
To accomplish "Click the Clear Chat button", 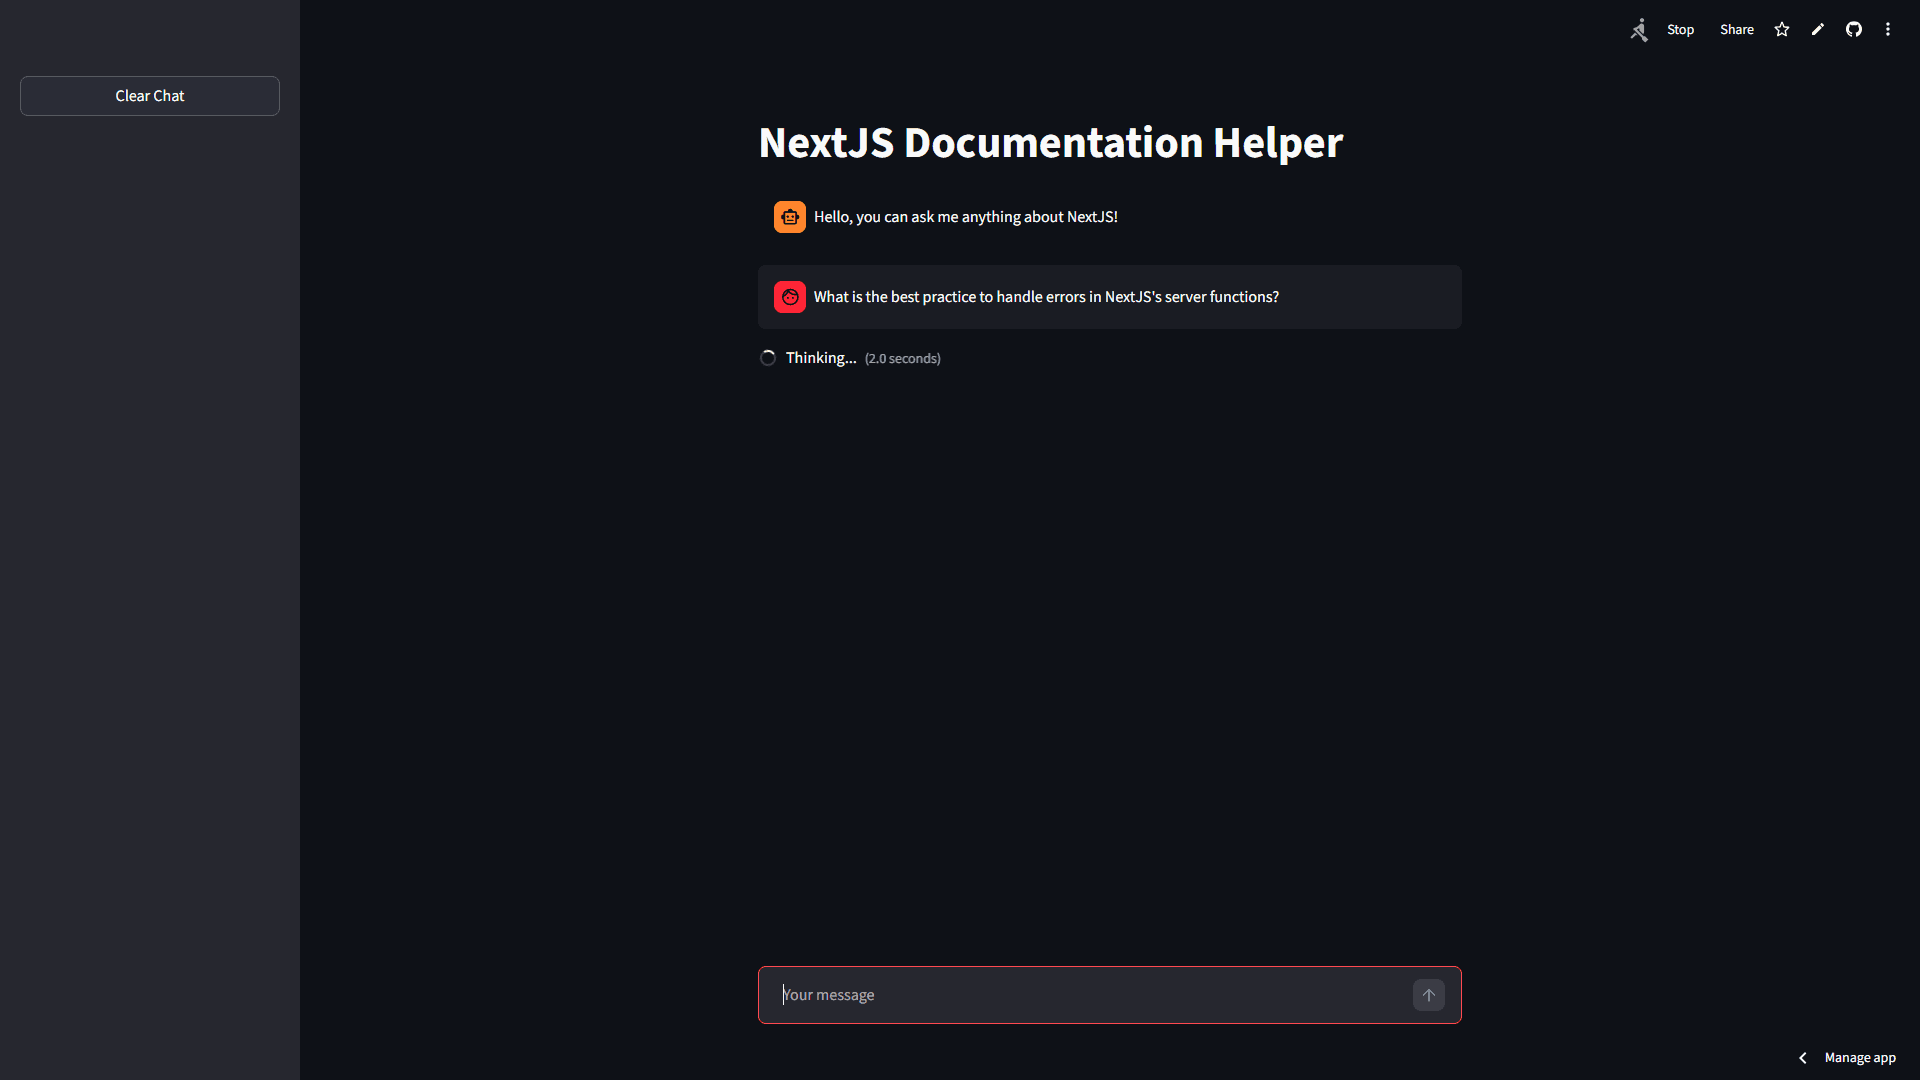I will click(x=150, y=96).
